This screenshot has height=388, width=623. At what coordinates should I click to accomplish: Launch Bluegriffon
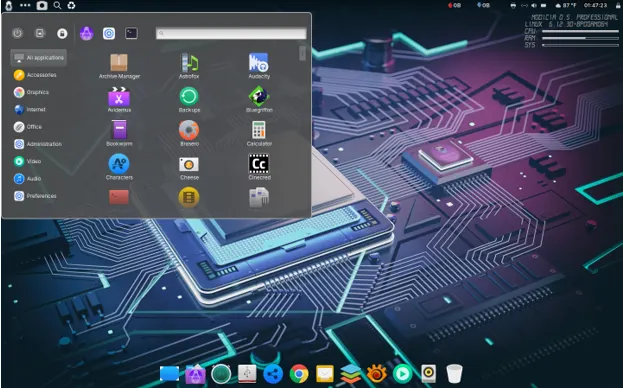[x=259, y=100]
